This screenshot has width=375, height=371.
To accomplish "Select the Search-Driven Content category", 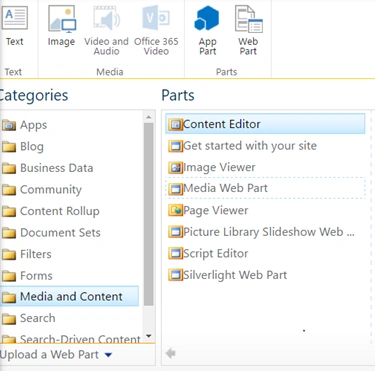I will tap(80, 339).
